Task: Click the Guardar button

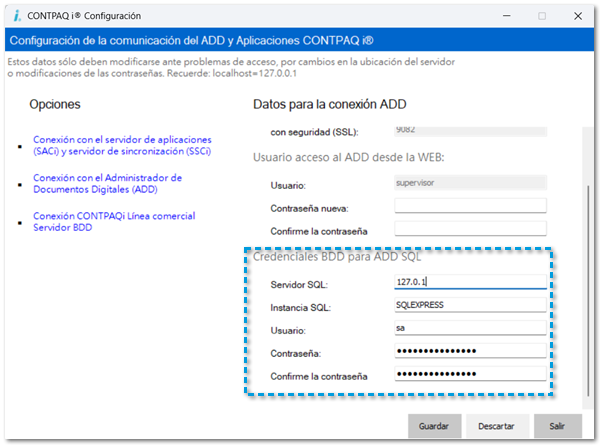Action: click(434, 426)
